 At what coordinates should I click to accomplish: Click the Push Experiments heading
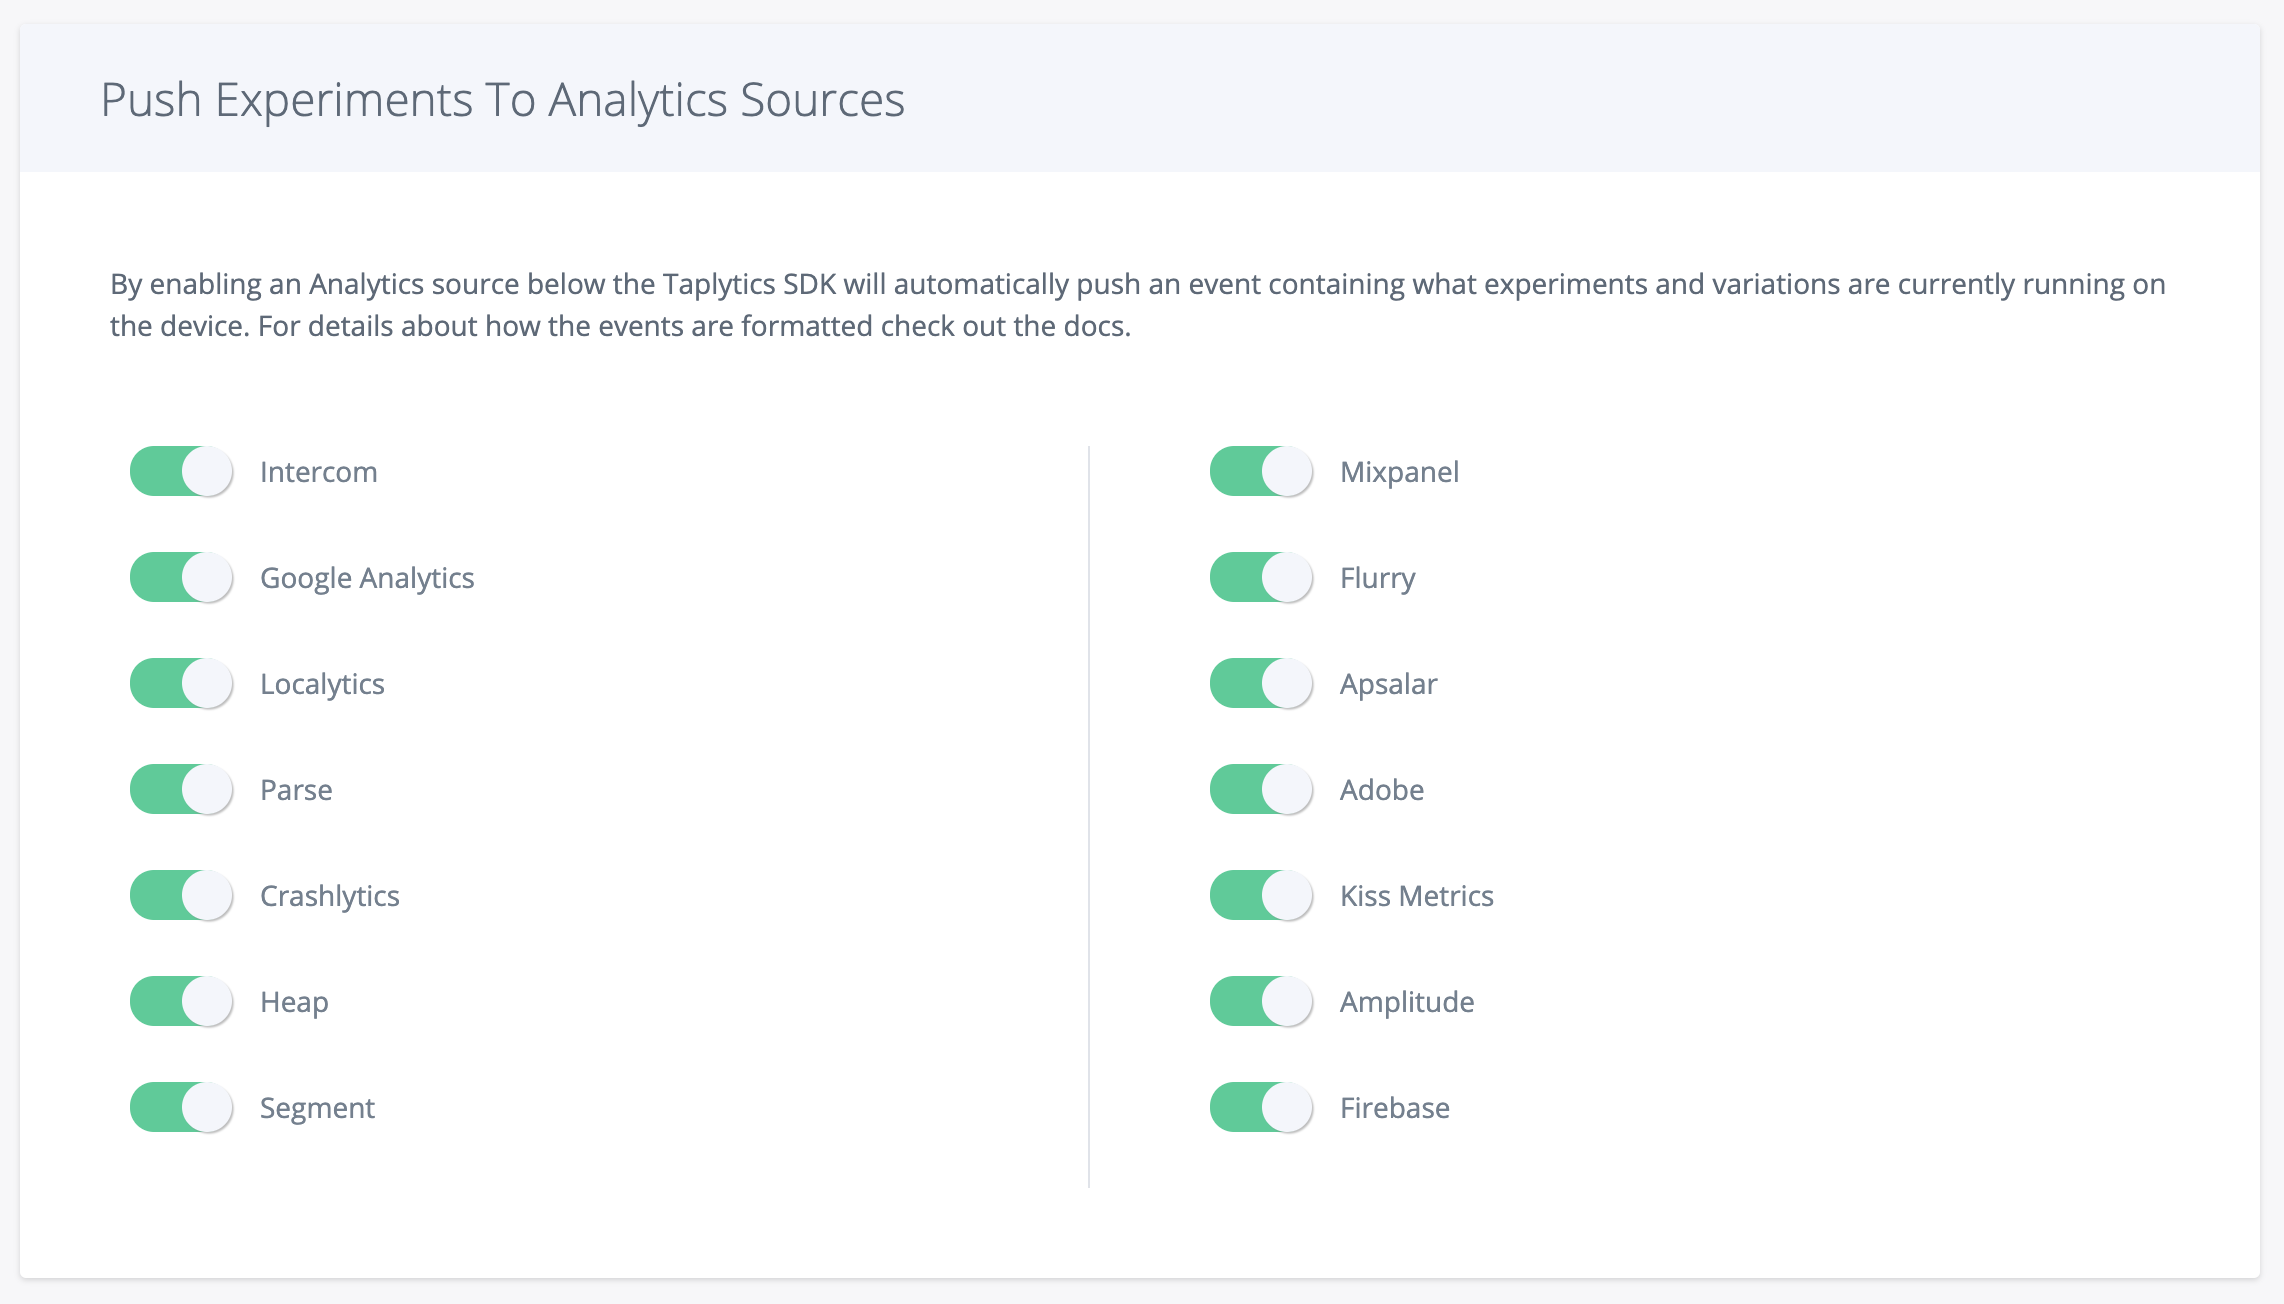click(x=502, y=100)
